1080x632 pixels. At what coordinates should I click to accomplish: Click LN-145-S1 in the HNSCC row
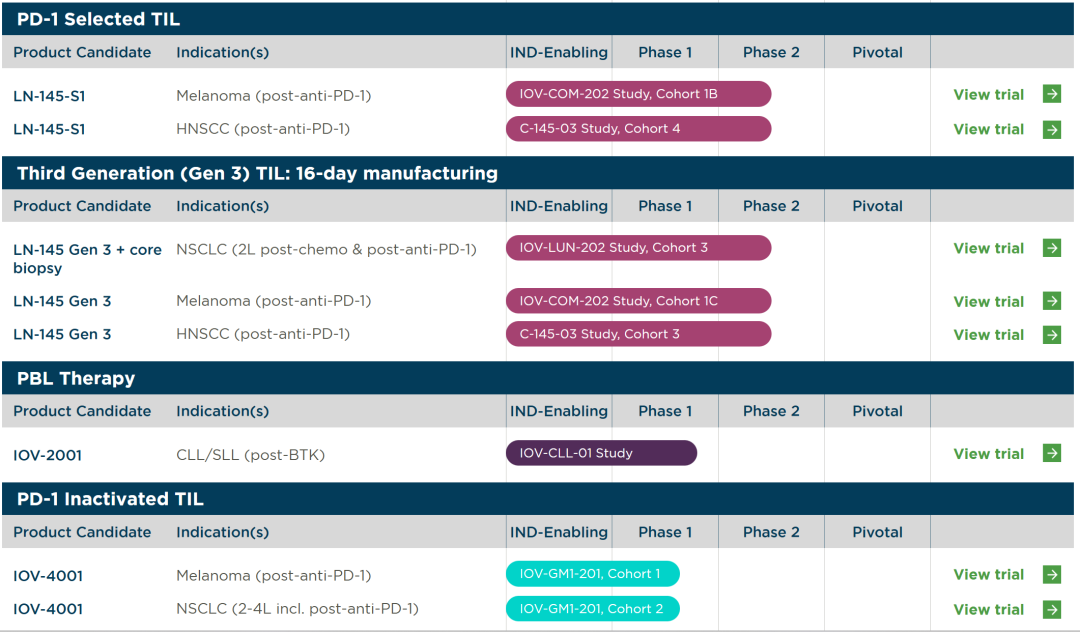coord(49,129)
